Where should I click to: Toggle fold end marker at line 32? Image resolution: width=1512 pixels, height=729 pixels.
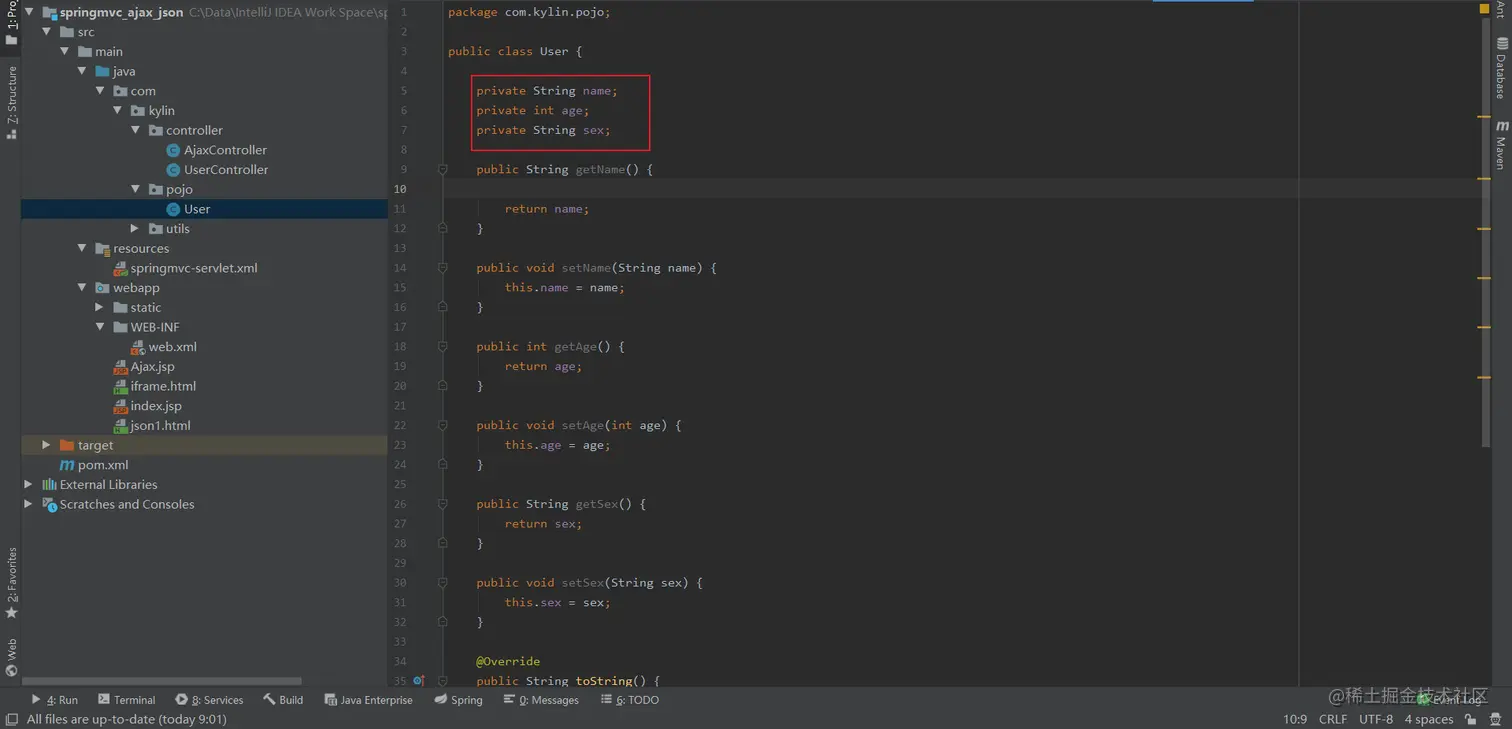pyautogui.click(x=443, y=622)
